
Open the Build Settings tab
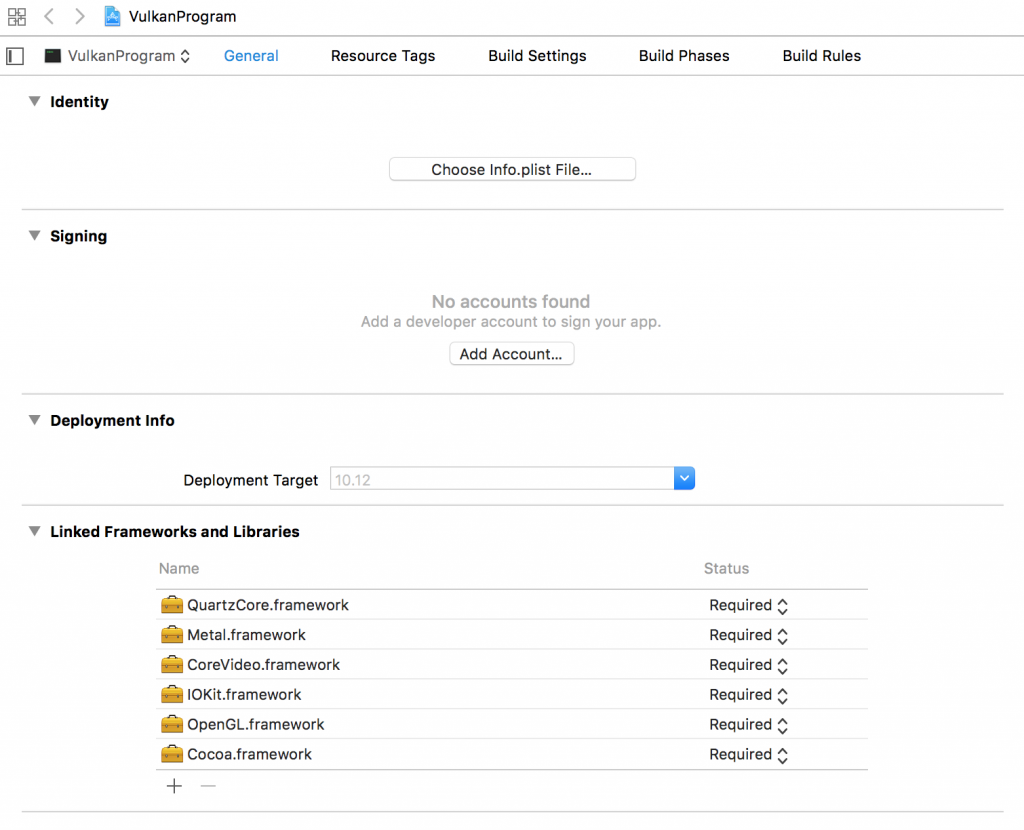(x=537, y=56)
